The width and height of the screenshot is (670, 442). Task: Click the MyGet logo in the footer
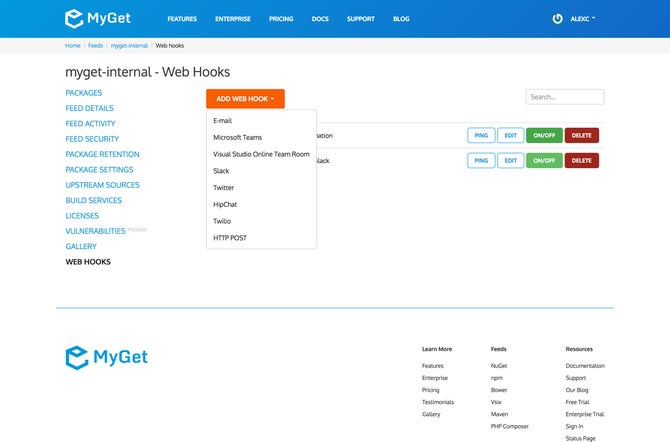106,357
